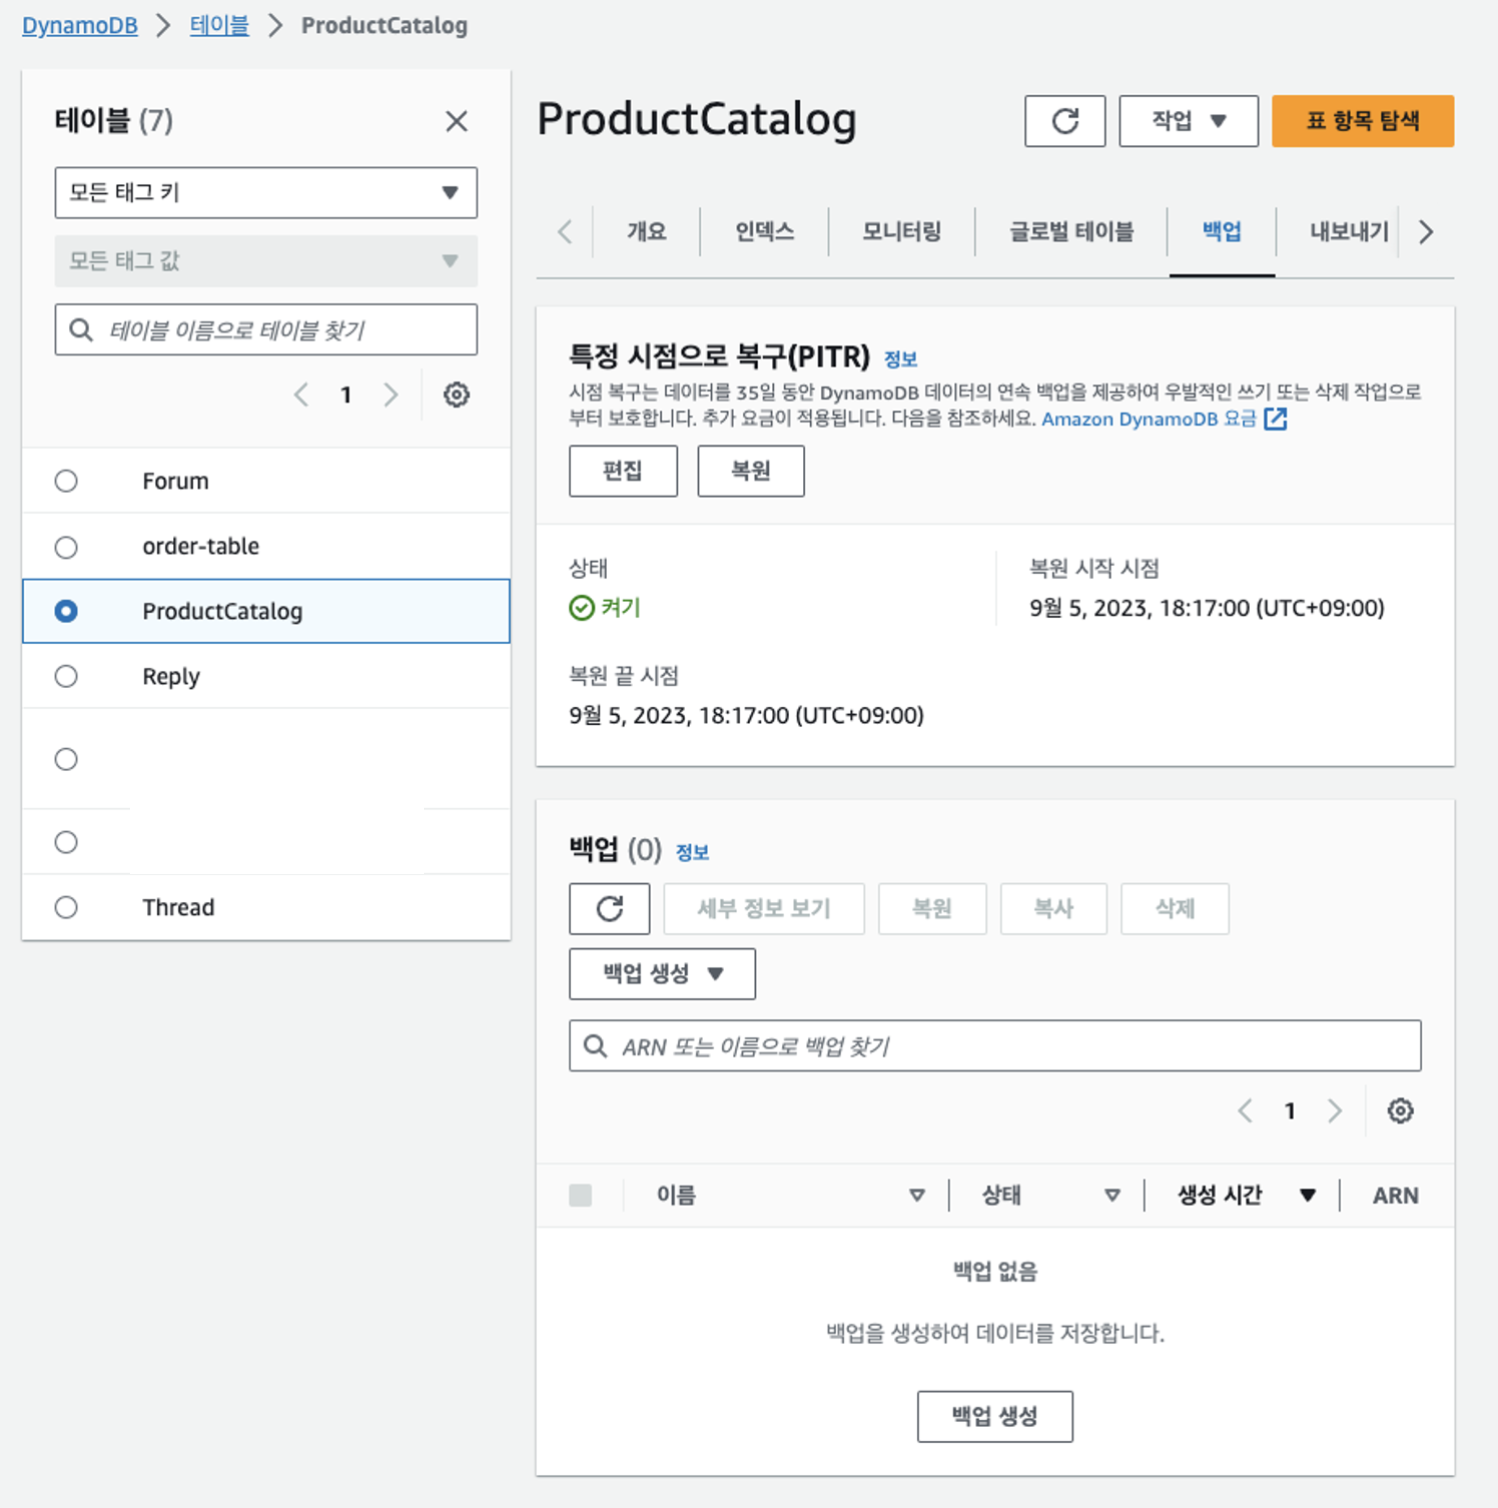Click the 표 항목 탐색 button

point(1362,121)
